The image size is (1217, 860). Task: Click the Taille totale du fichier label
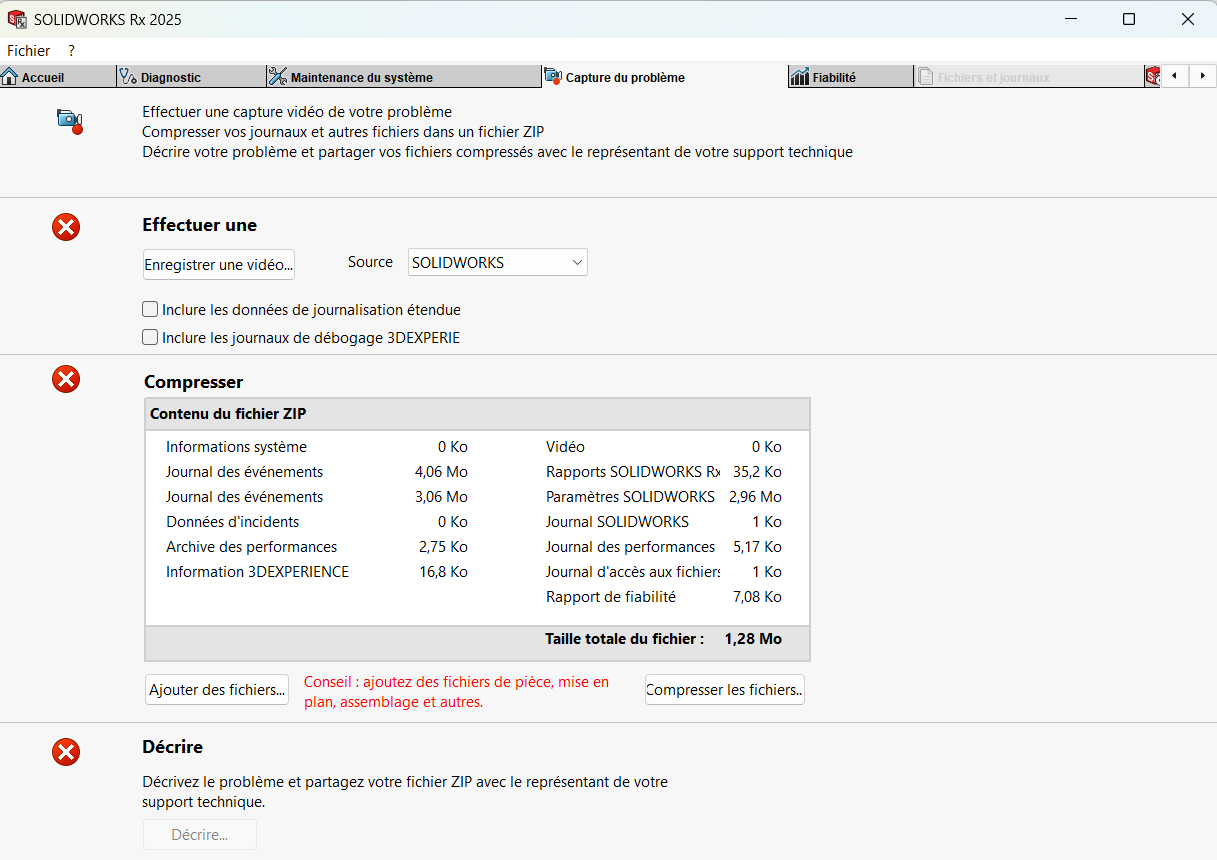pyautogui.click(x=624, y=639)
